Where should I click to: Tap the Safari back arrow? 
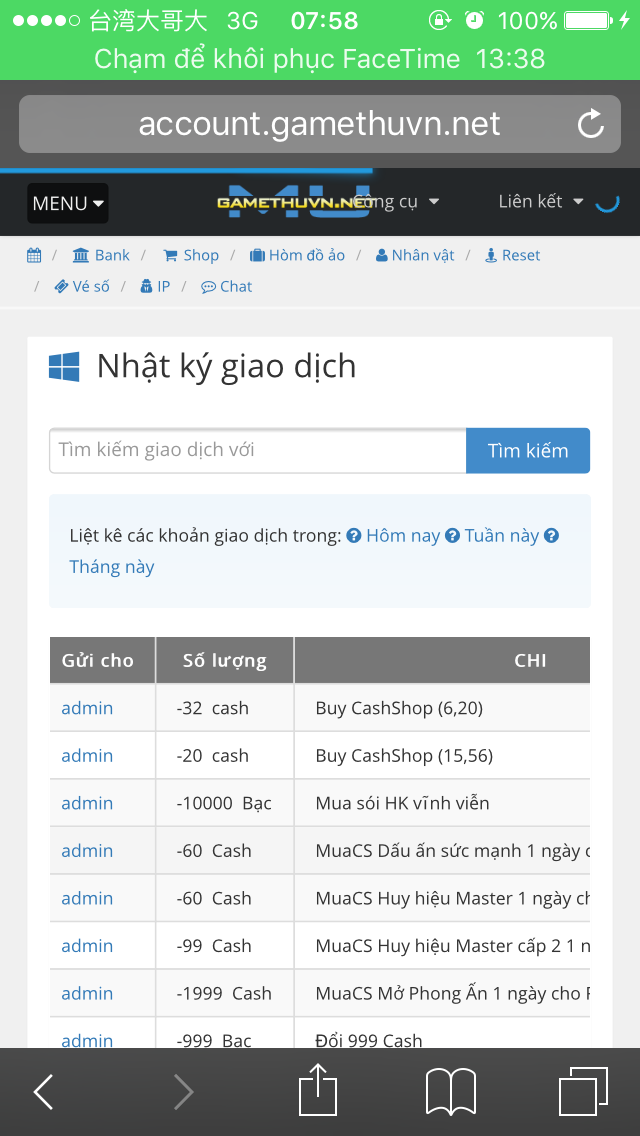pyautogui.click(x=44, y=1092)
